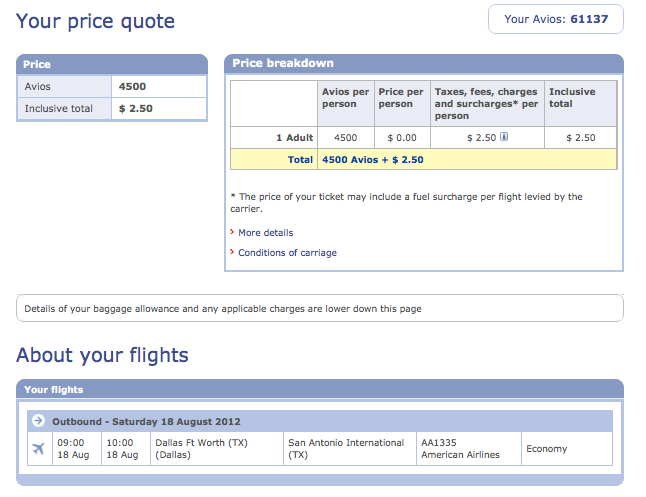The width and height of the screenshot is (646, 497).
Task: Click the airplane icon in flight row
Action: [x=38, y=448]
